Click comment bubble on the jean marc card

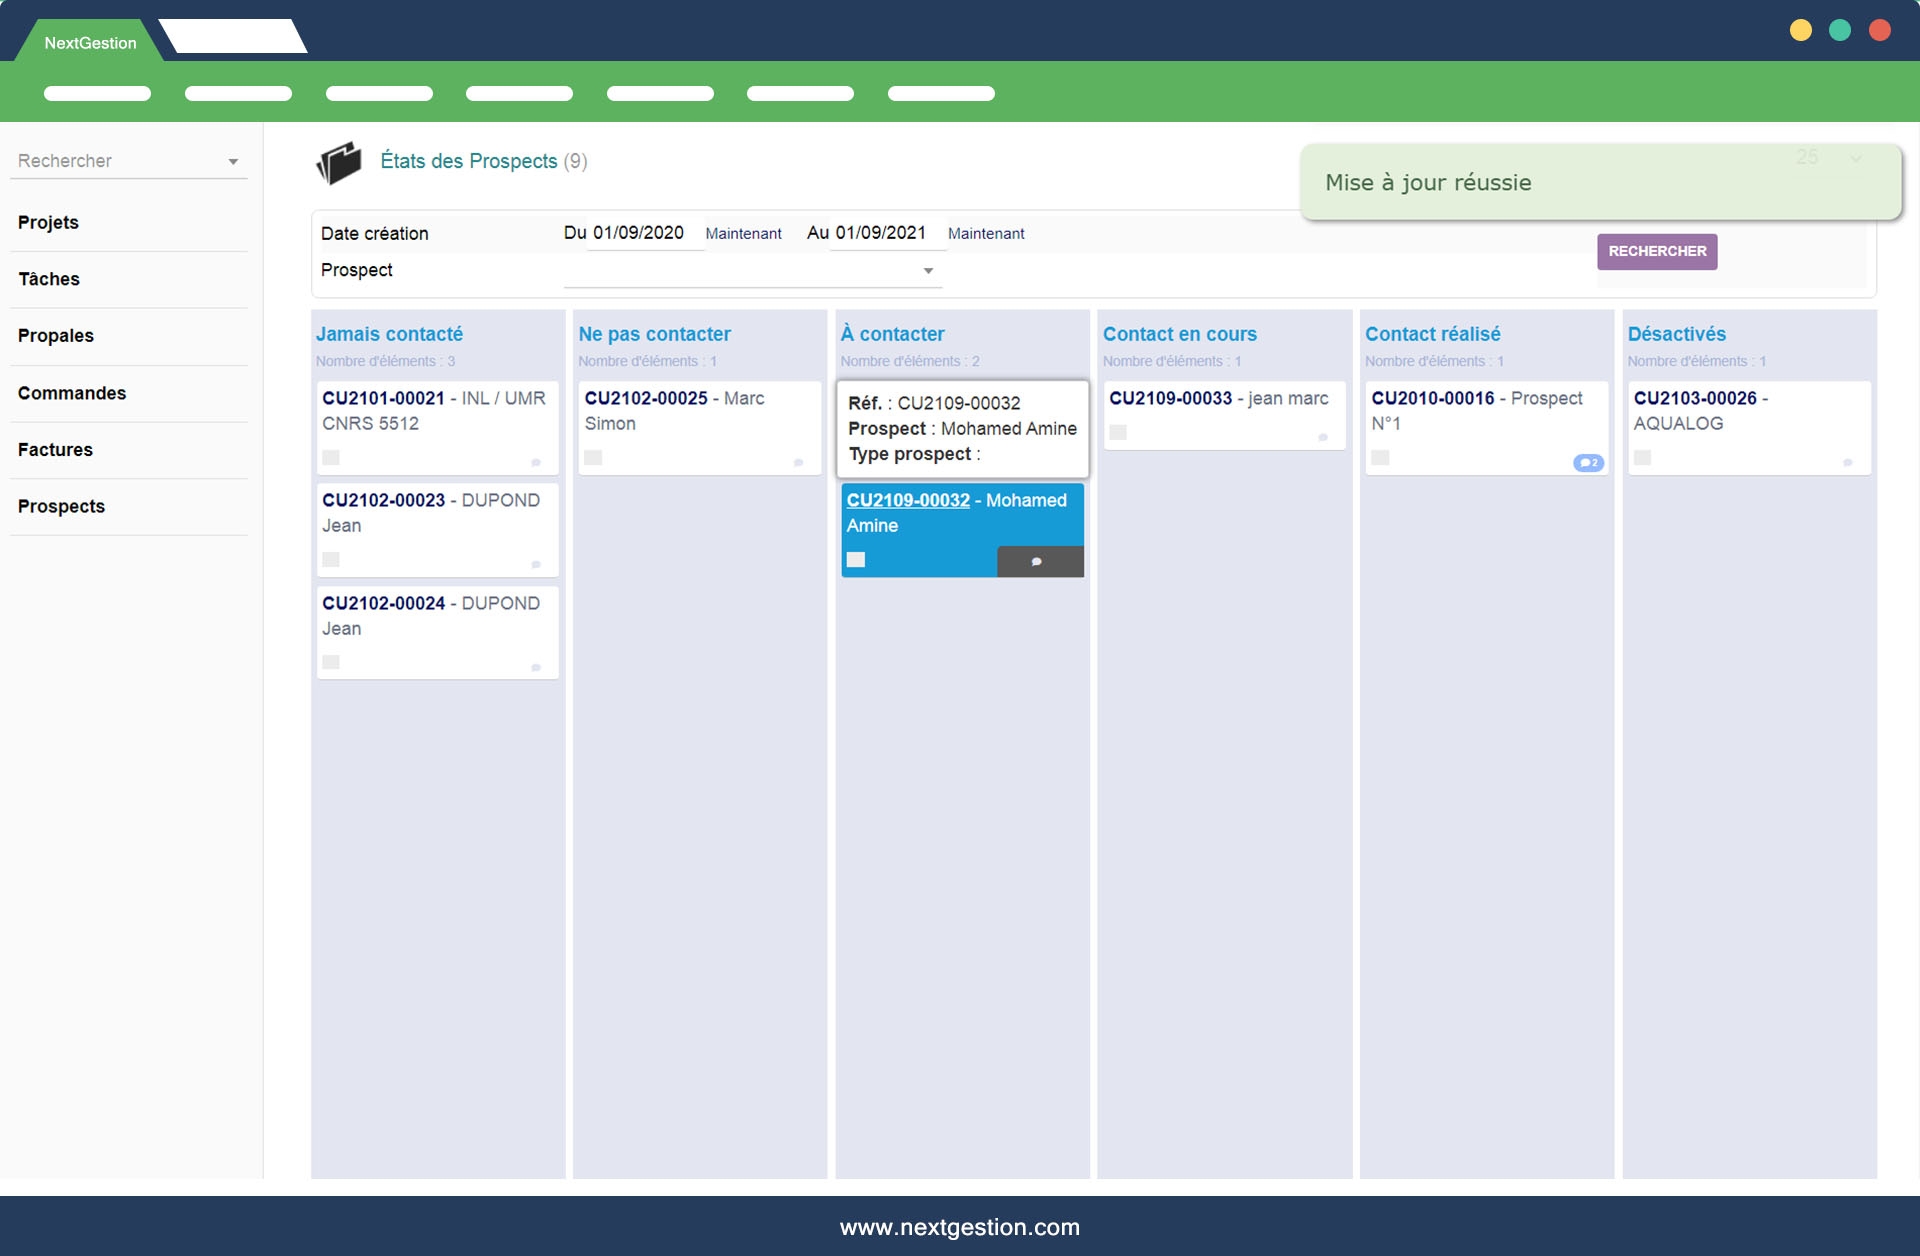1323,438
